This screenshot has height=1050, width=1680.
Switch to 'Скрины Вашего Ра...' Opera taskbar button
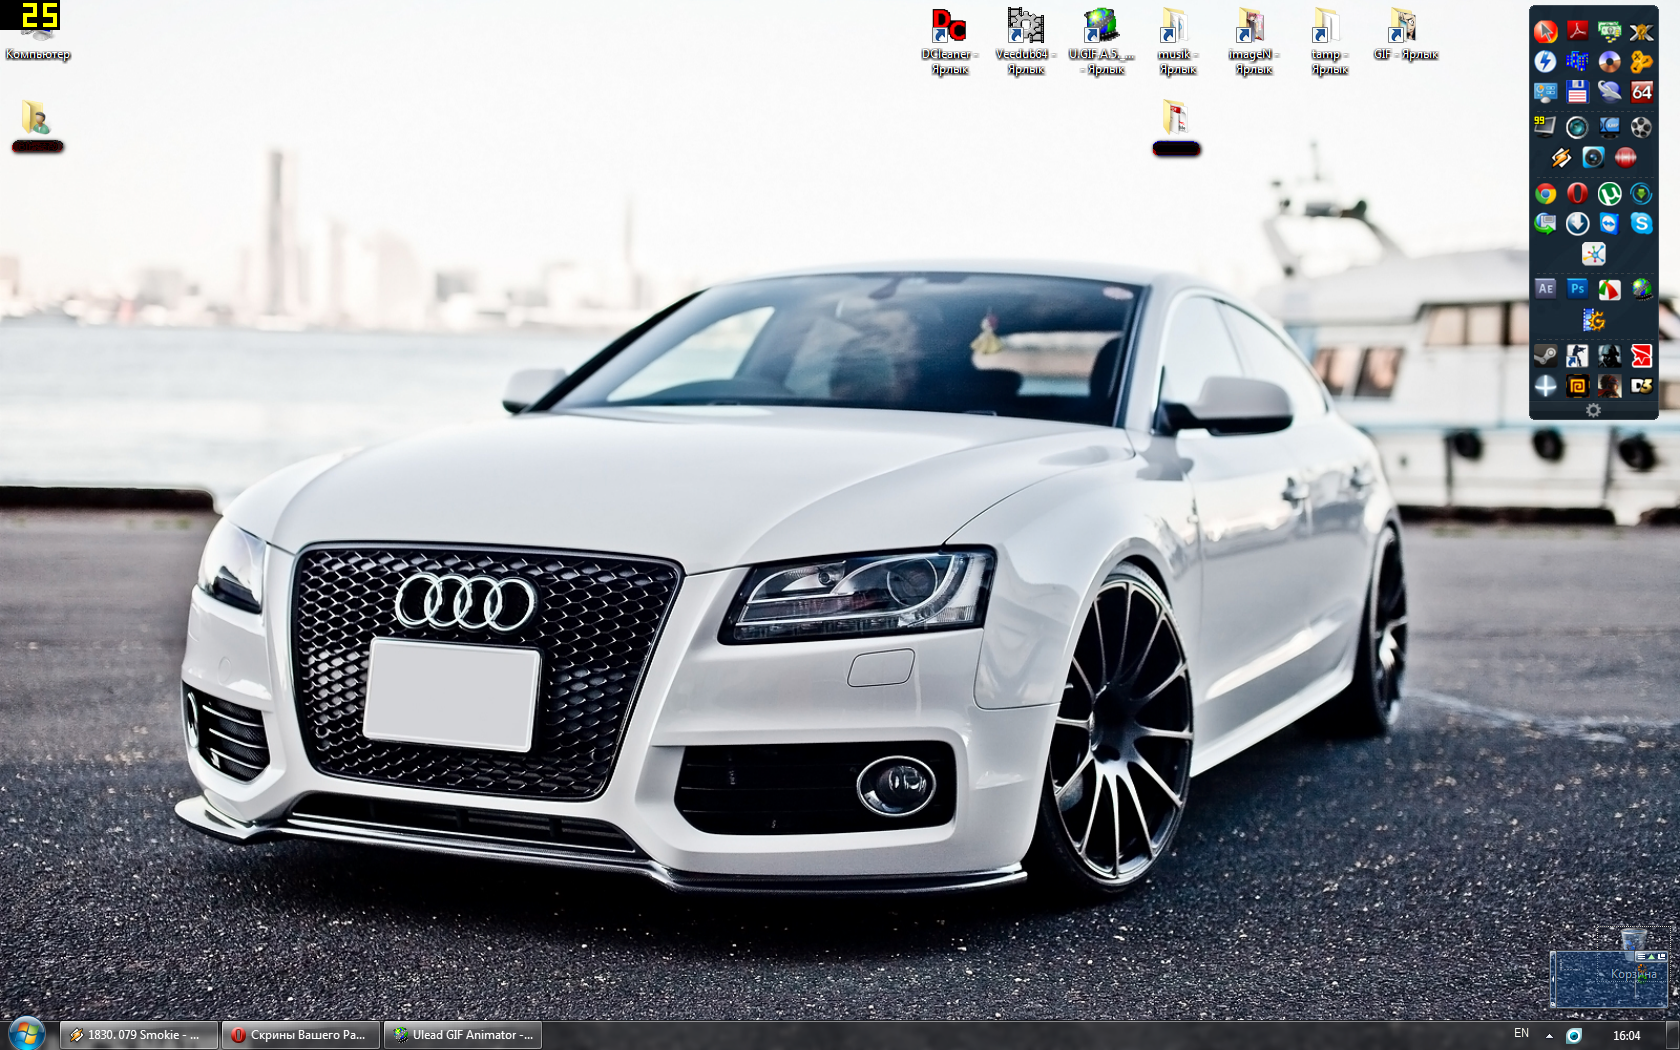pos(301,1035)
